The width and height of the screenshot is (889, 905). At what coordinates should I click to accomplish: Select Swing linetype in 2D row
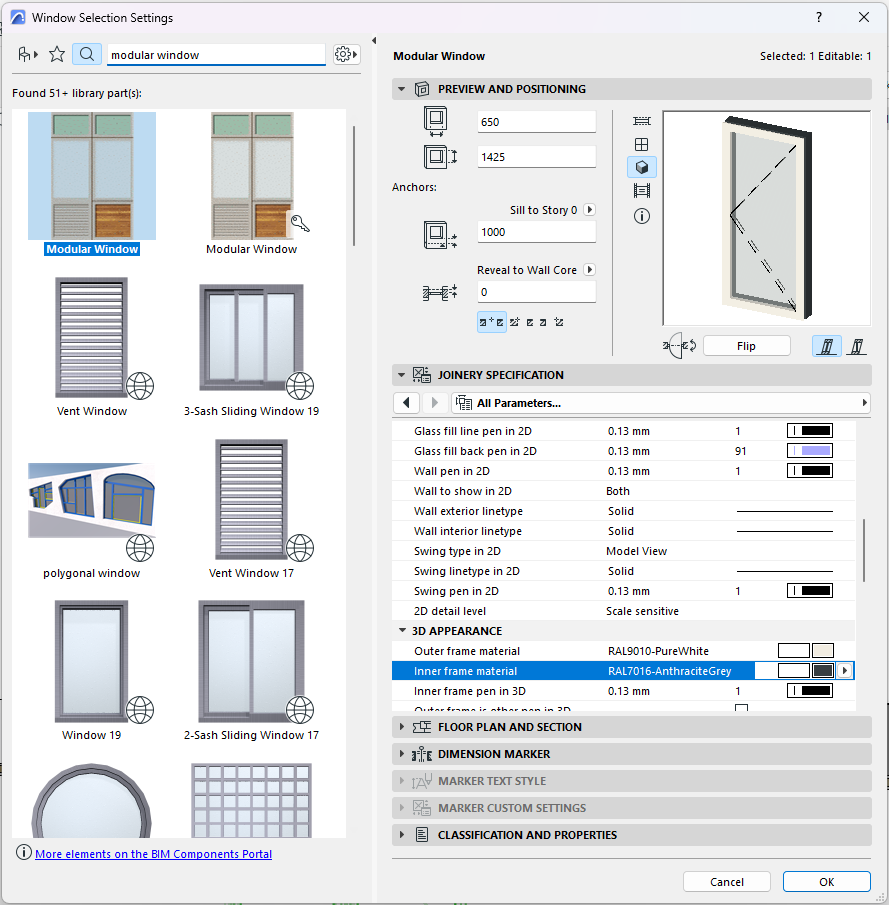pyautogui.click(x=623, y=571)
